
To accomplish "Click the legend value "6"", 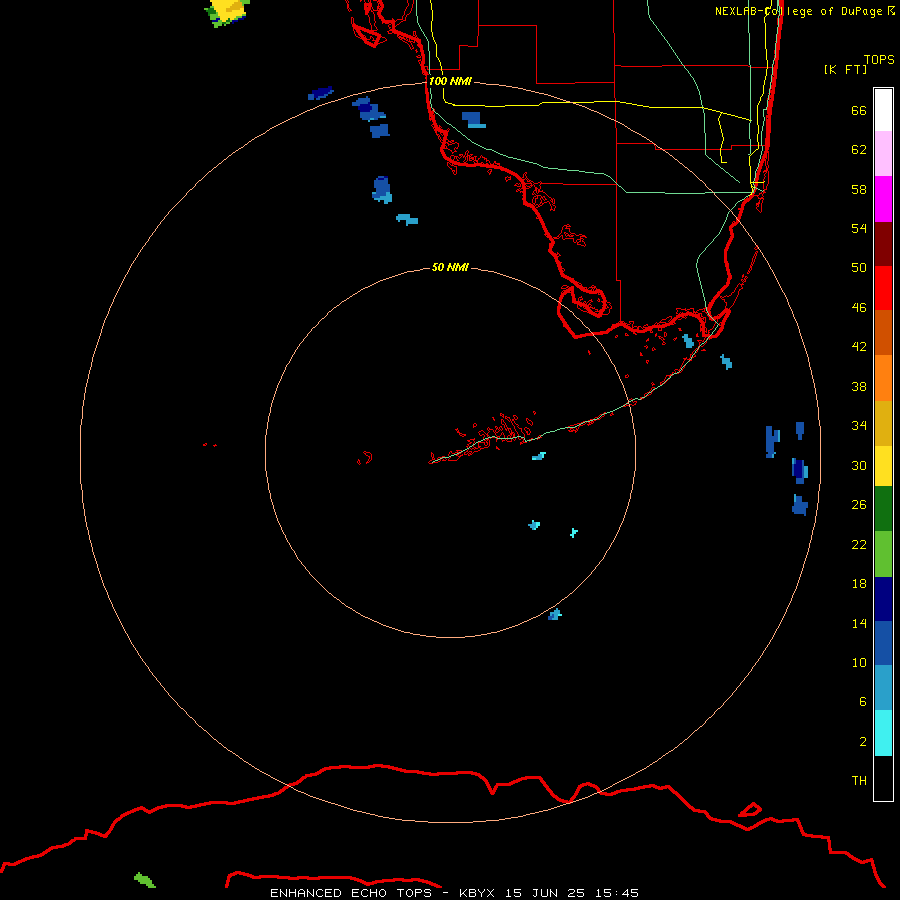I will point(862,702).
